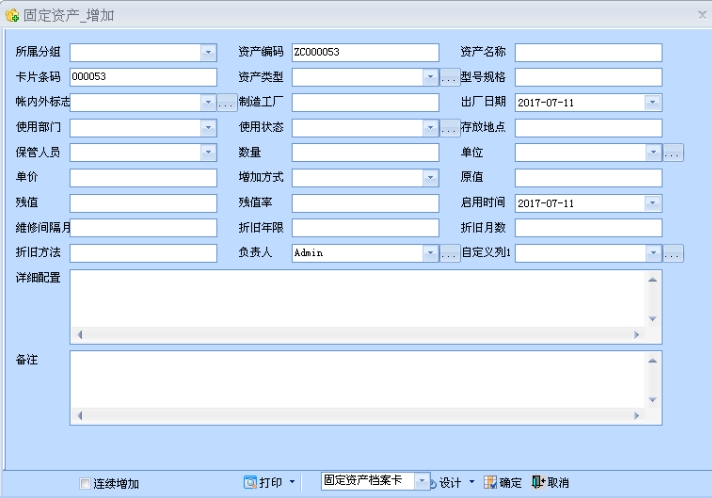Open the 增加方式 dropdown

[430, 178]
